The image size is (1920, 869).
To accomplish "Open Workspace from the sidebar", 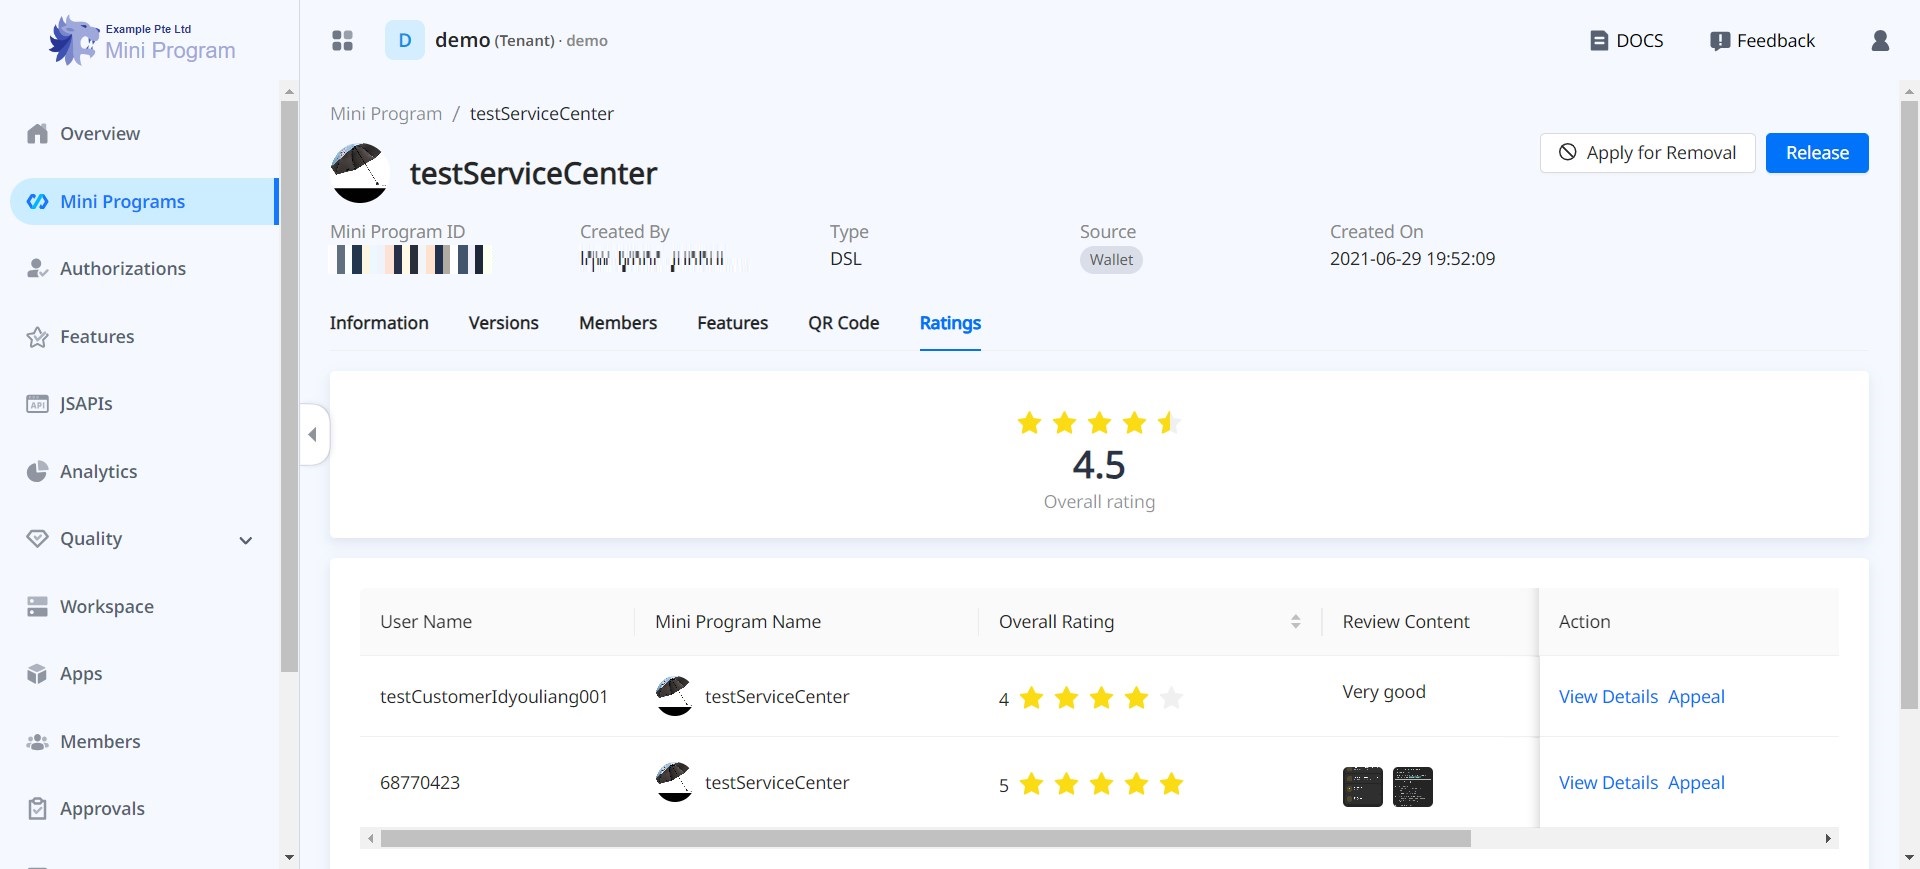I will coord(106,607).
